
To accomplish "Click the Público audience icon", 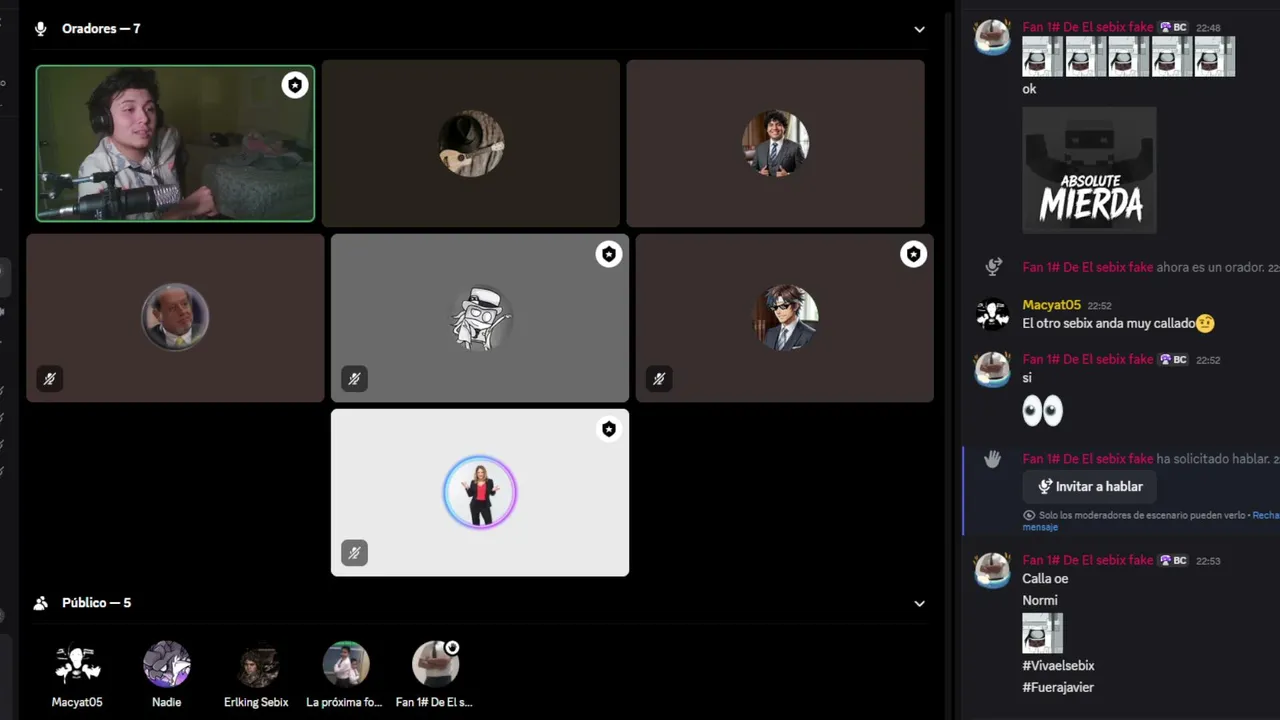I will [41, 603].
